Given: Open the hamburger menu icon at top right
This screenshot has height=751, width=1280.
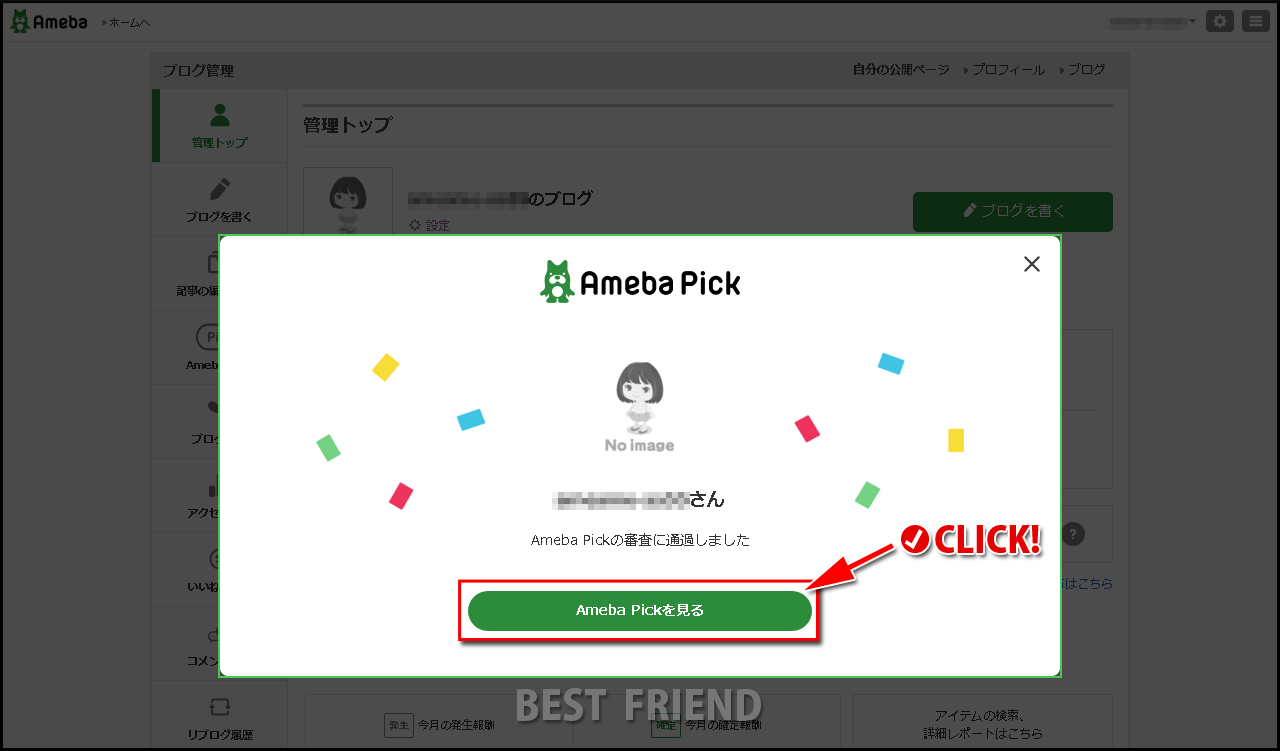Looking at the screenshot, I should coord(1255,21).
